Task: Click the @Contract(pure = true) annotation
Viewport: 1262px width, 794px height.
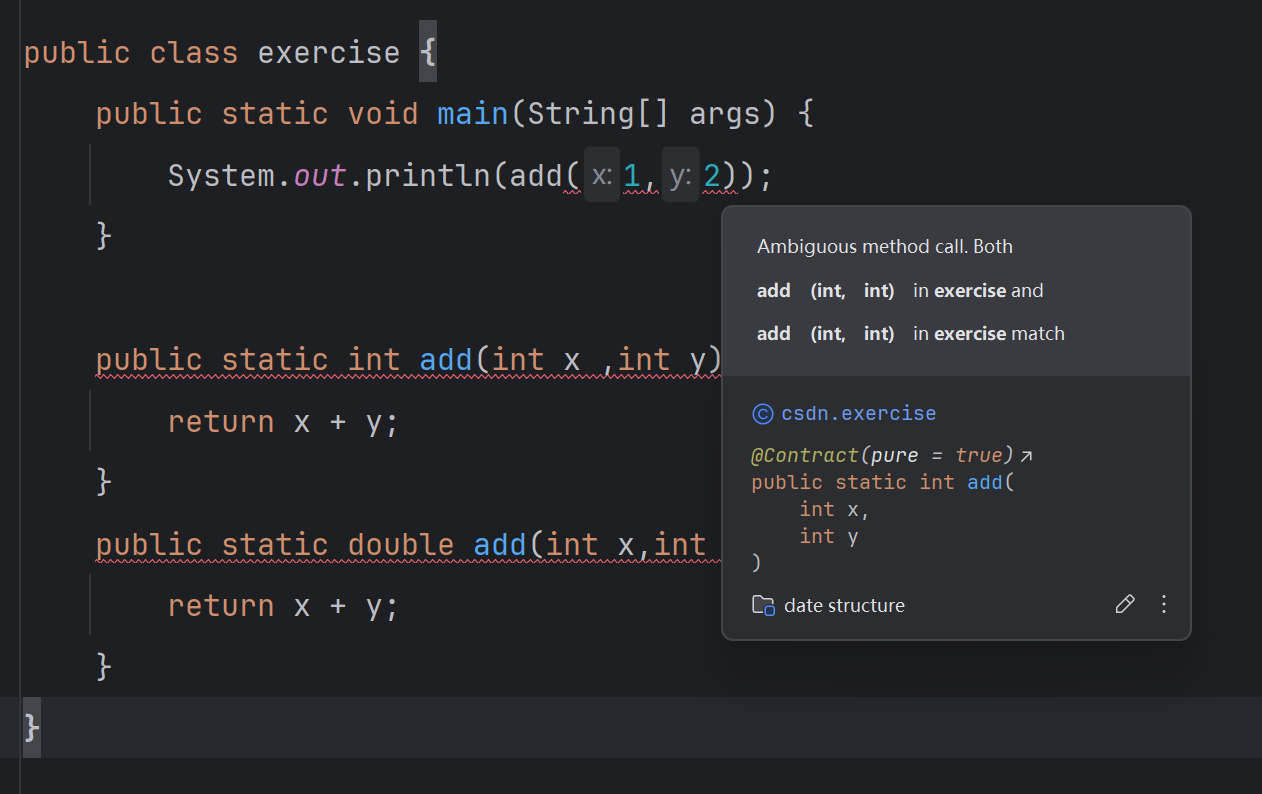Action: point(883,455)
